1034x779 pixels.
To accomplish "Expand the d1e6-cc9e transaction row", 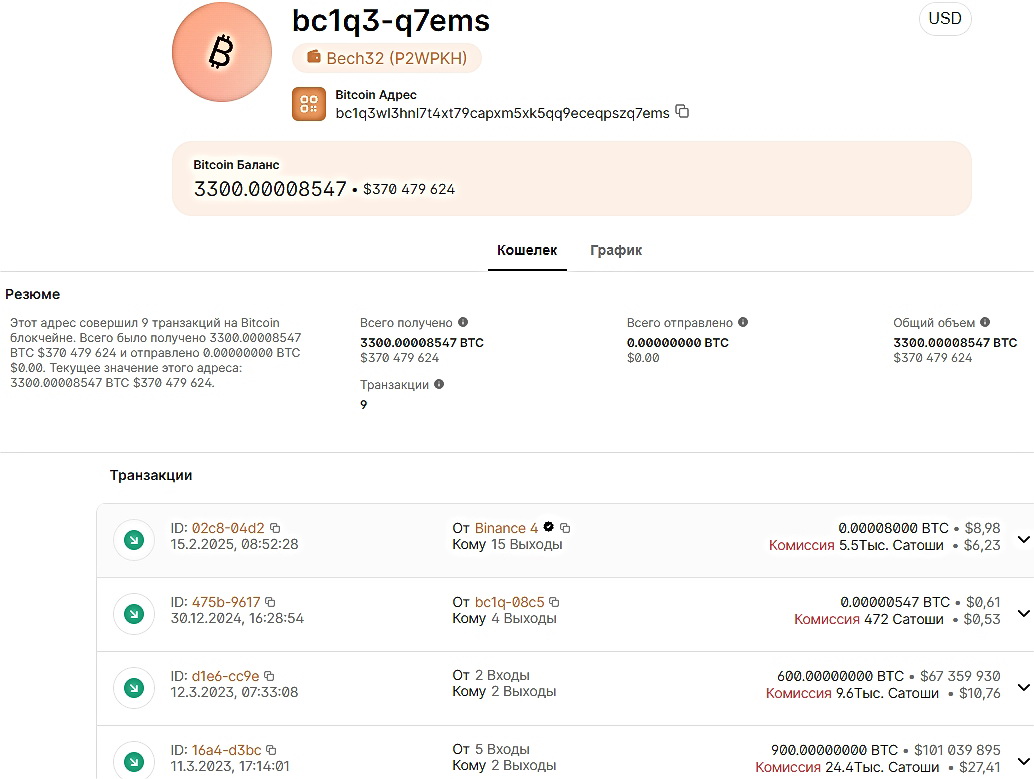I will 1022,688.
